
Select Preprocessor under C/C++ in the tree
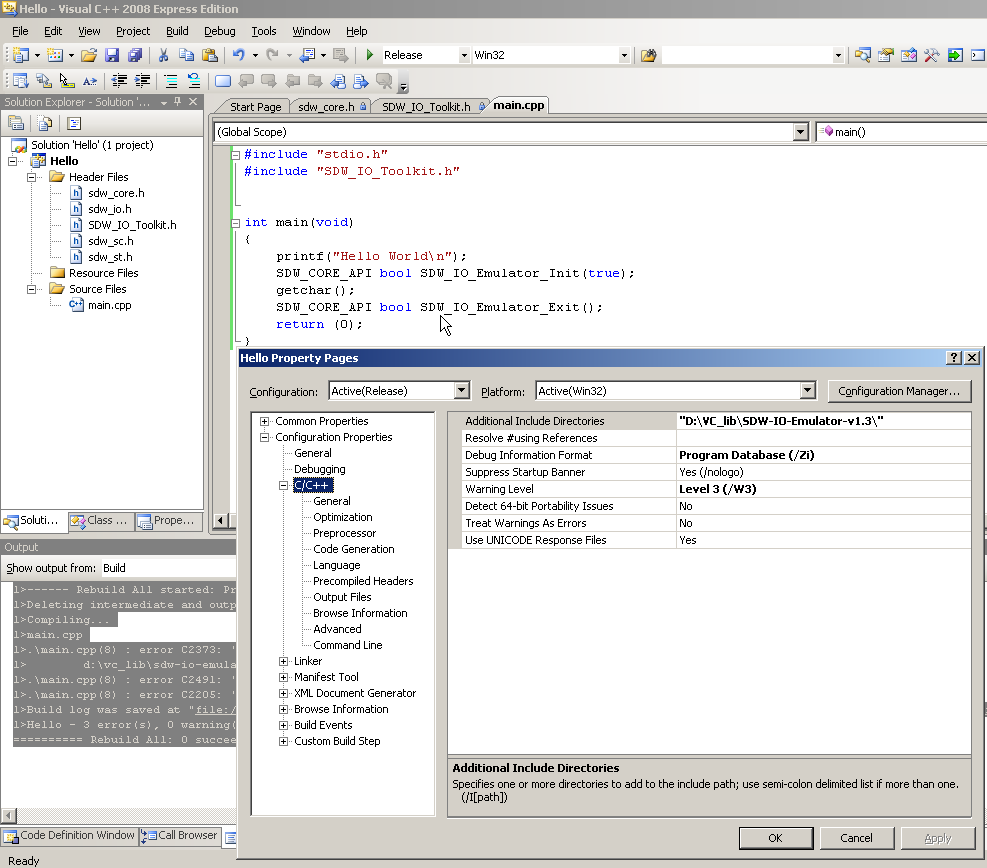tap(344, 533)
